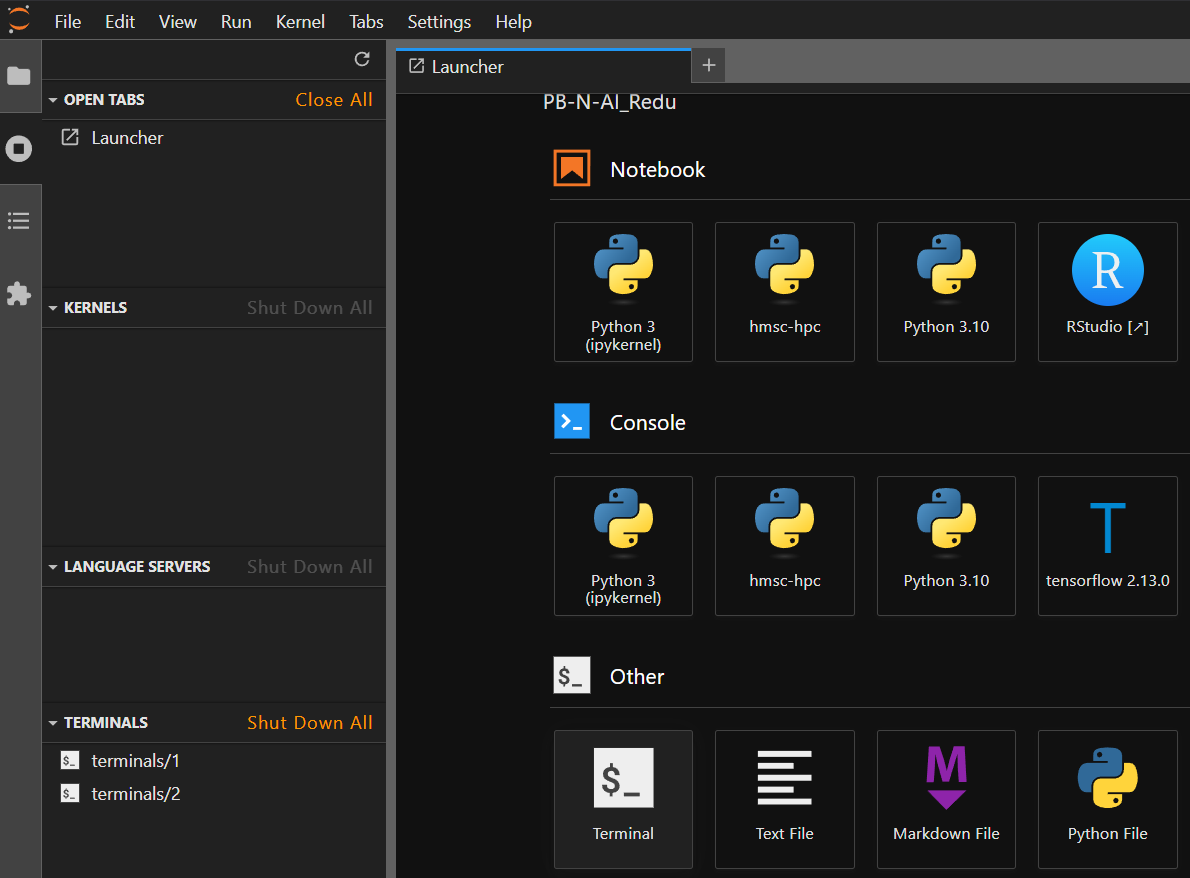Launch RStudio from the Notebook section
1190x878 pixels.
click(x=1107, y=292)
